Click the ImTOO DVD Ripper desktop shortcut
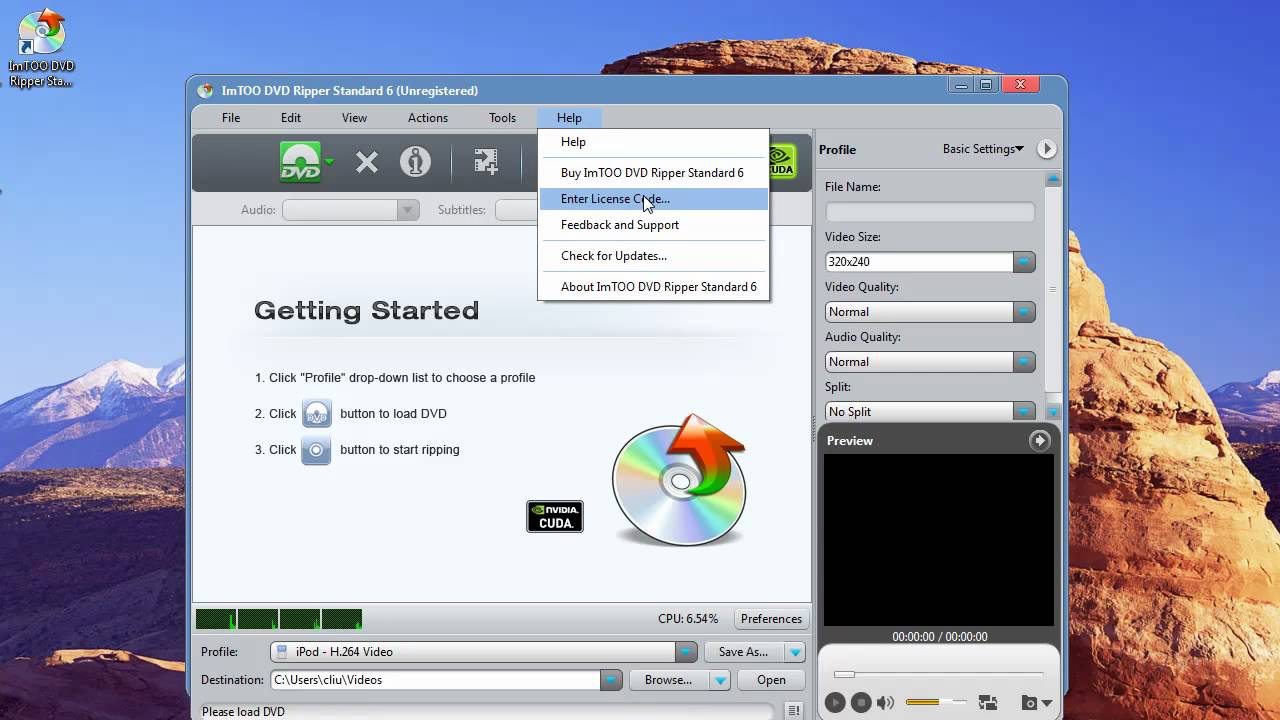The width and height of the screenshot is (1280, 720). point(41,48)
